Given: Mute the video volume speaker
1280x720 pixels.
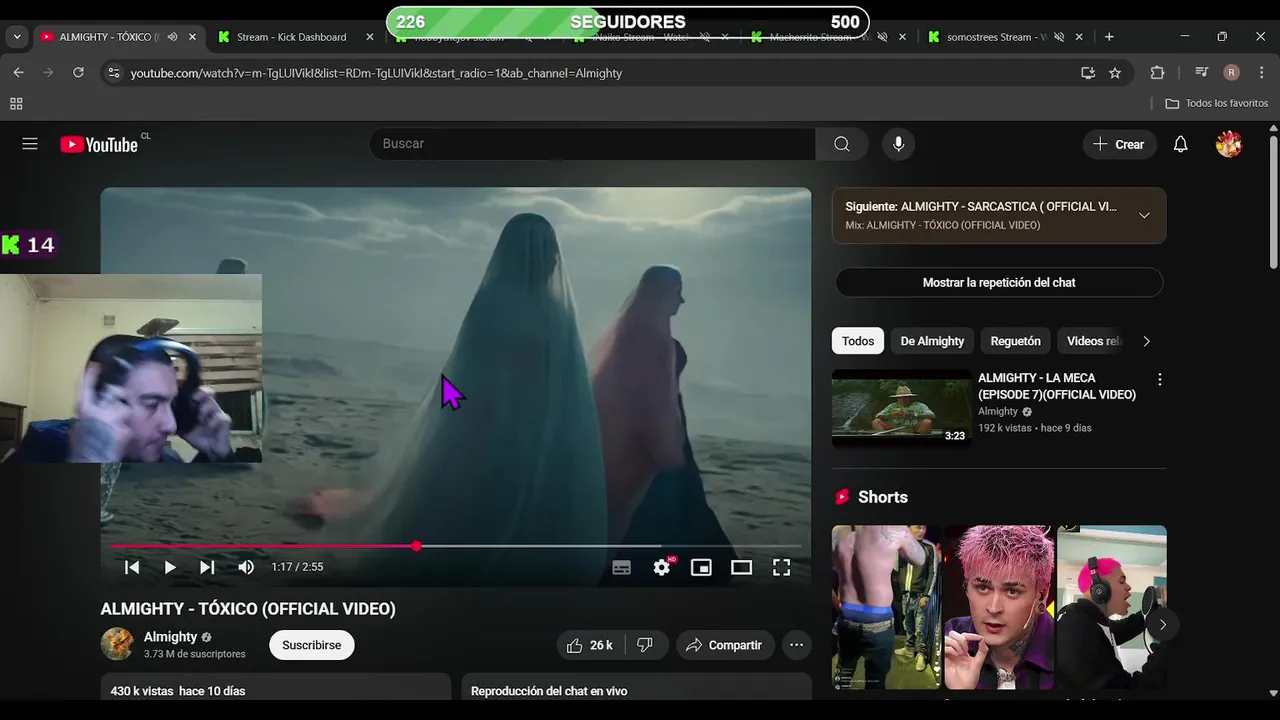Looking at the screenshot, I should click(246, 567).
